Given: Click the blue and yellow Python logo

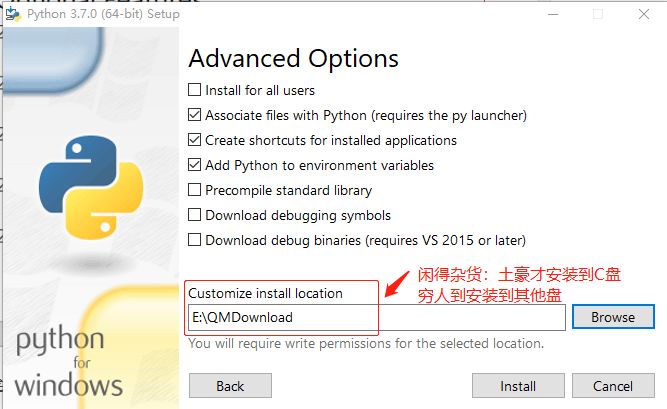Looking at the screenshot, I should coord(91,187).
